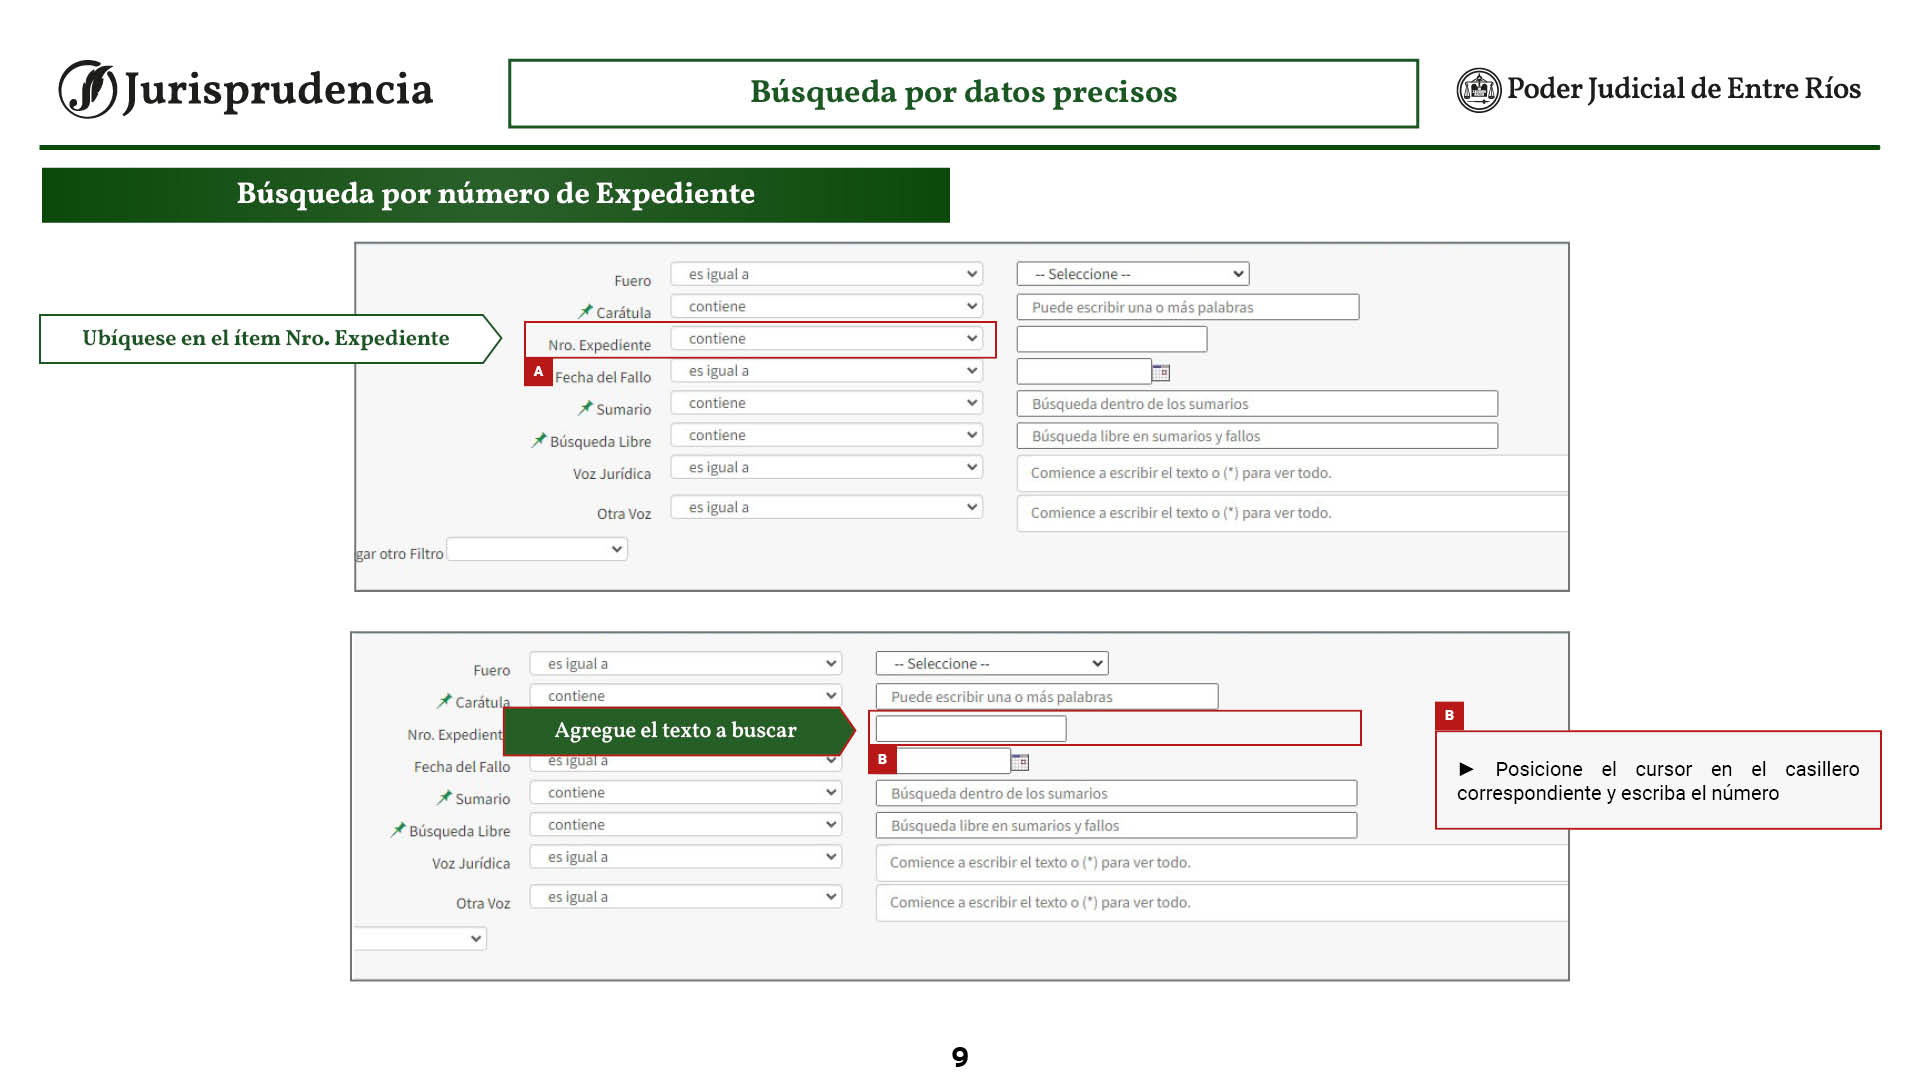Open the Fecha del Fallo calendar icon in upper form
Image resolution: width=1920 pixels, height=1080 pixels.
(x=1161, y=372)
